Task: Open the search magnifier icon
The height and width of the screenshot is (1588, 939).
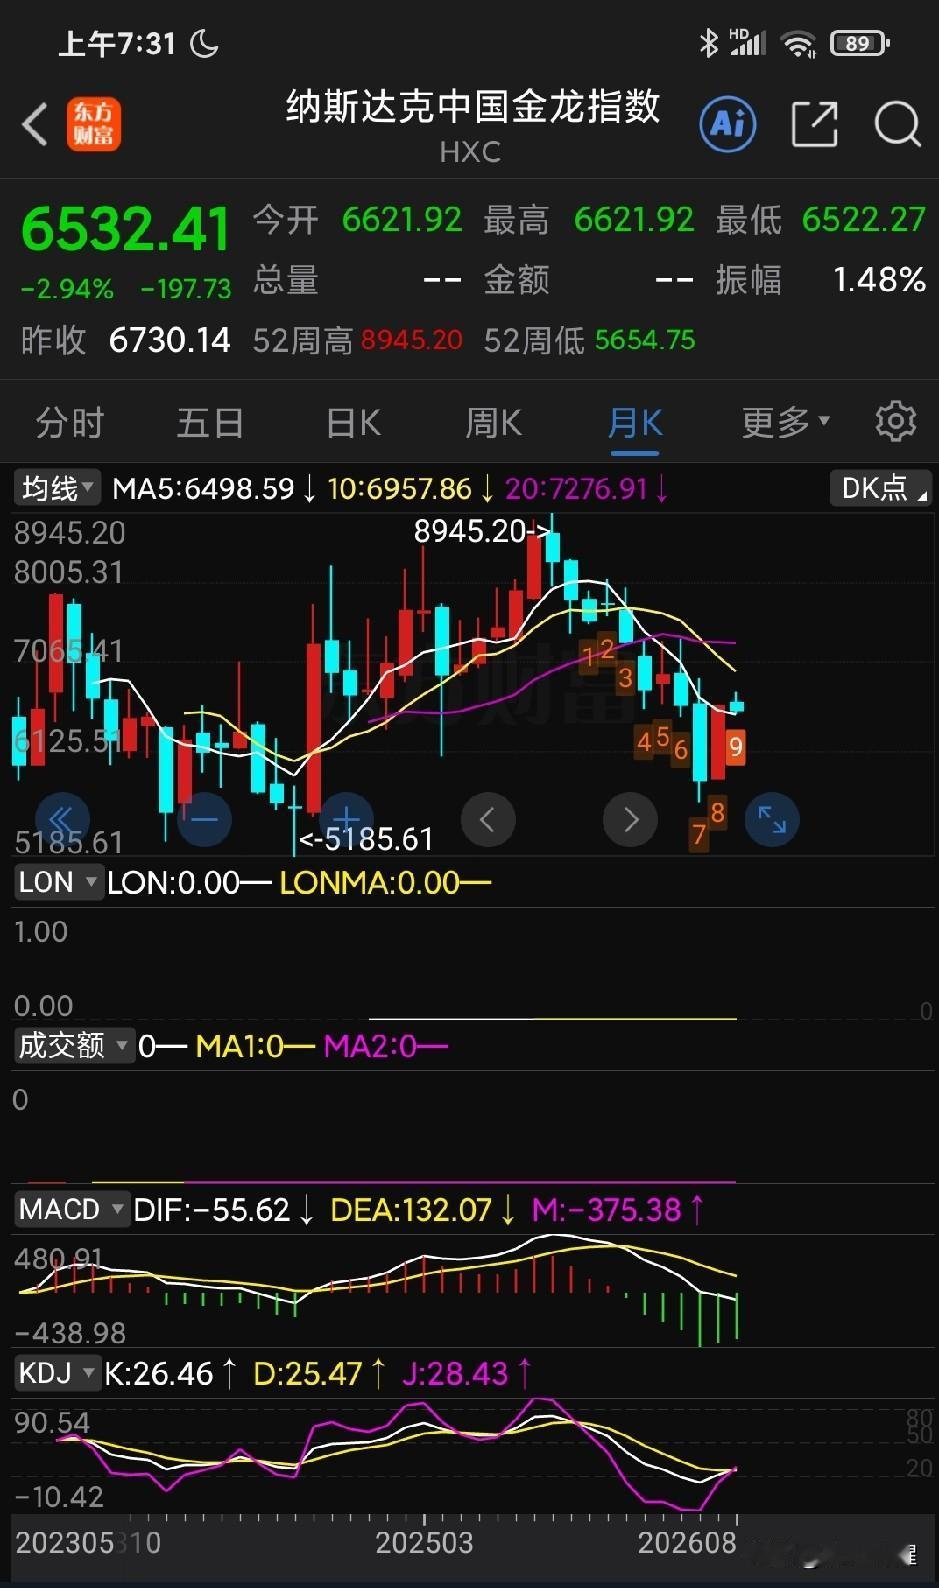Action: (x=897, y=125)
